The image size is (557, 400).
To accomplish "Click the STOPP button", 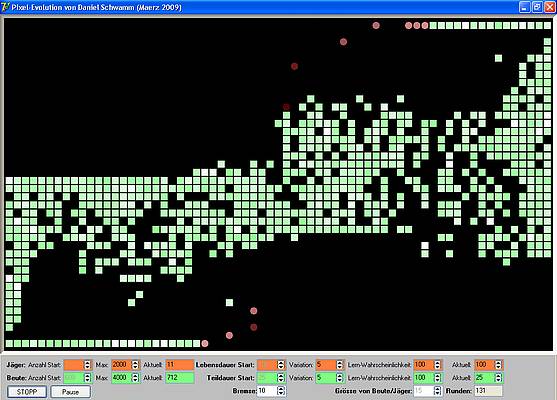I will [27, 392].
